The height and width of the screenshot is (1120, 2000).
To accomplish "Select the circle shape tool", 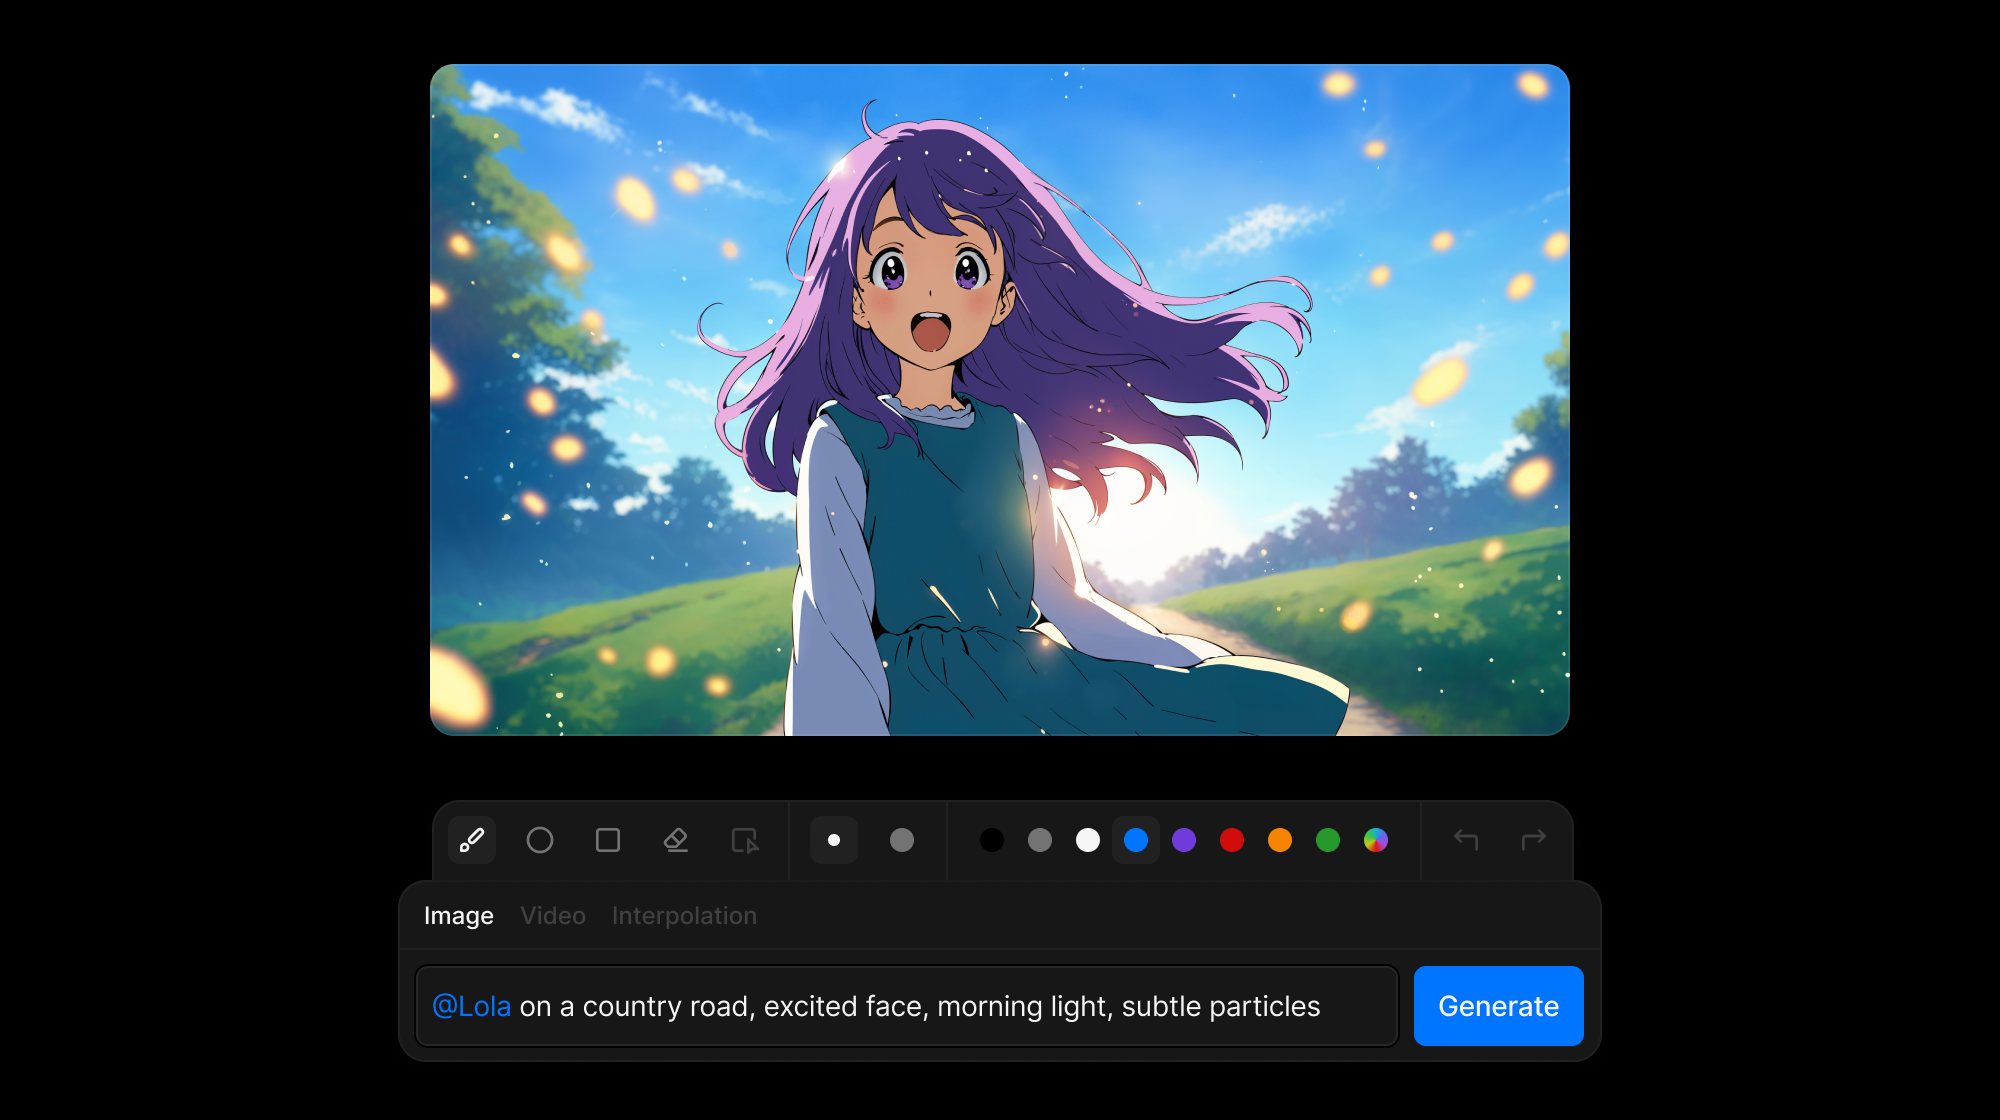I will tap(540, 840).
